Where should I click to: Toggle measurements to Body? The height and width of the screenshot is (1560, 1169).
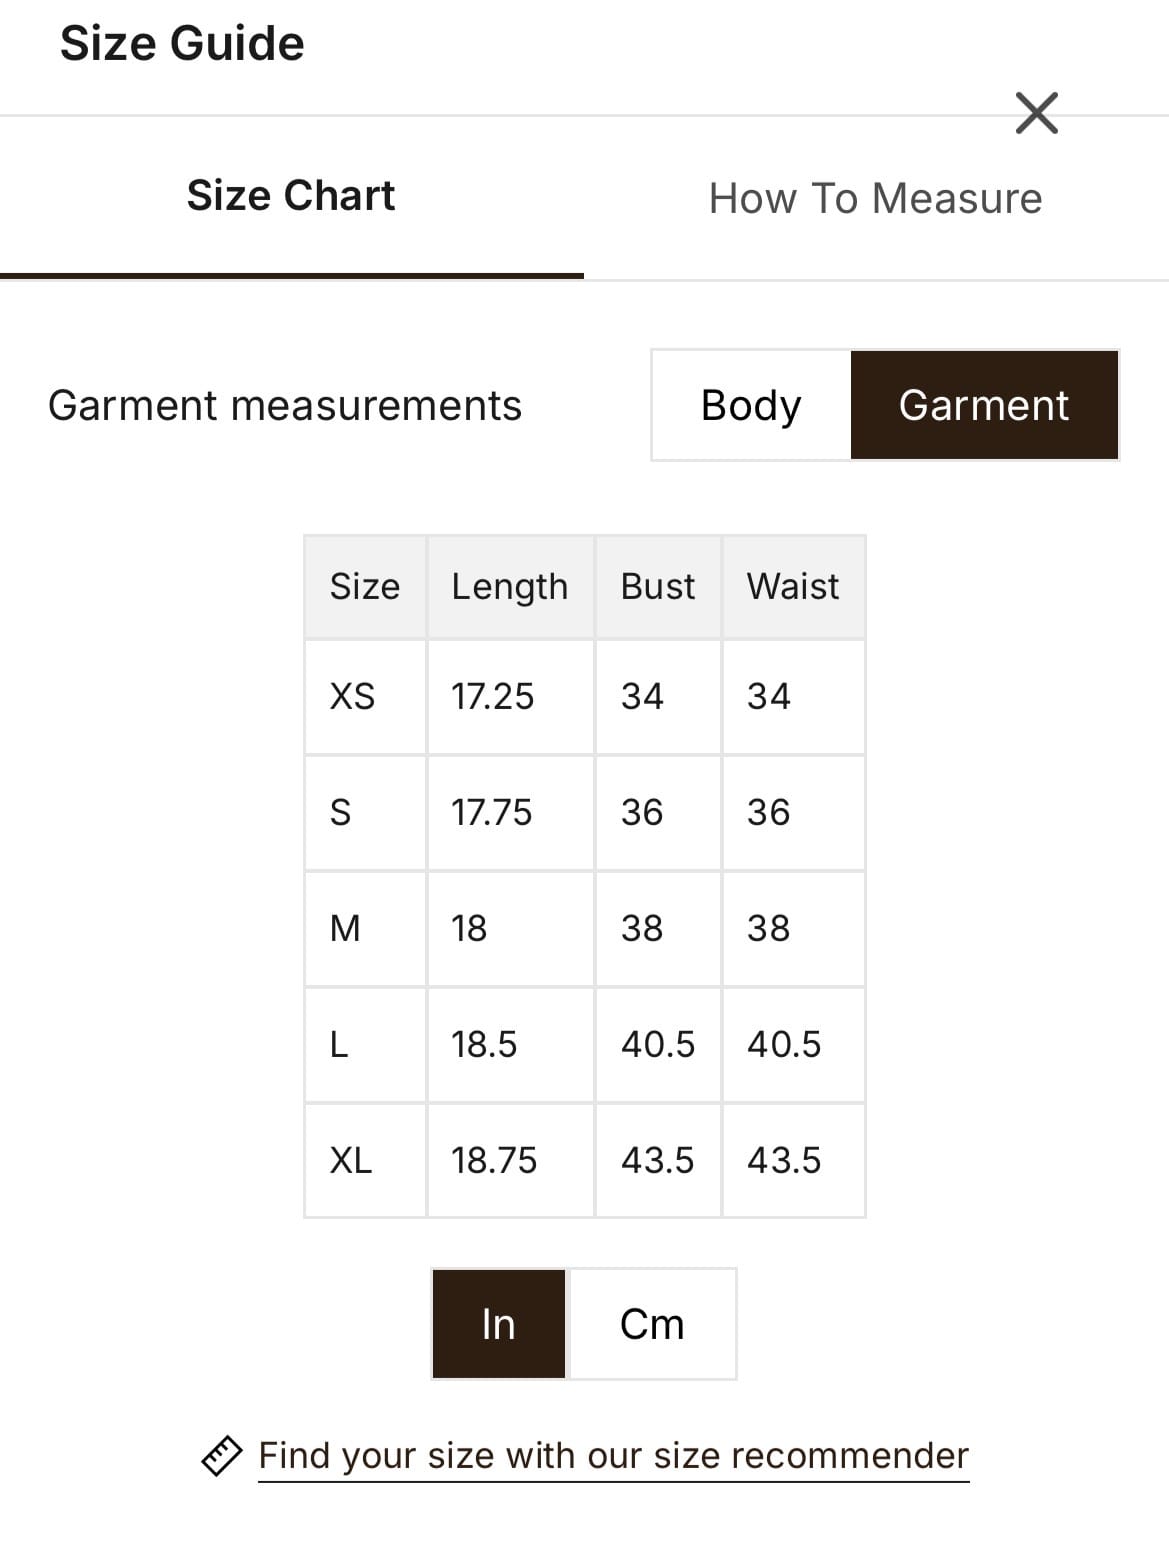tap(751, 405)
